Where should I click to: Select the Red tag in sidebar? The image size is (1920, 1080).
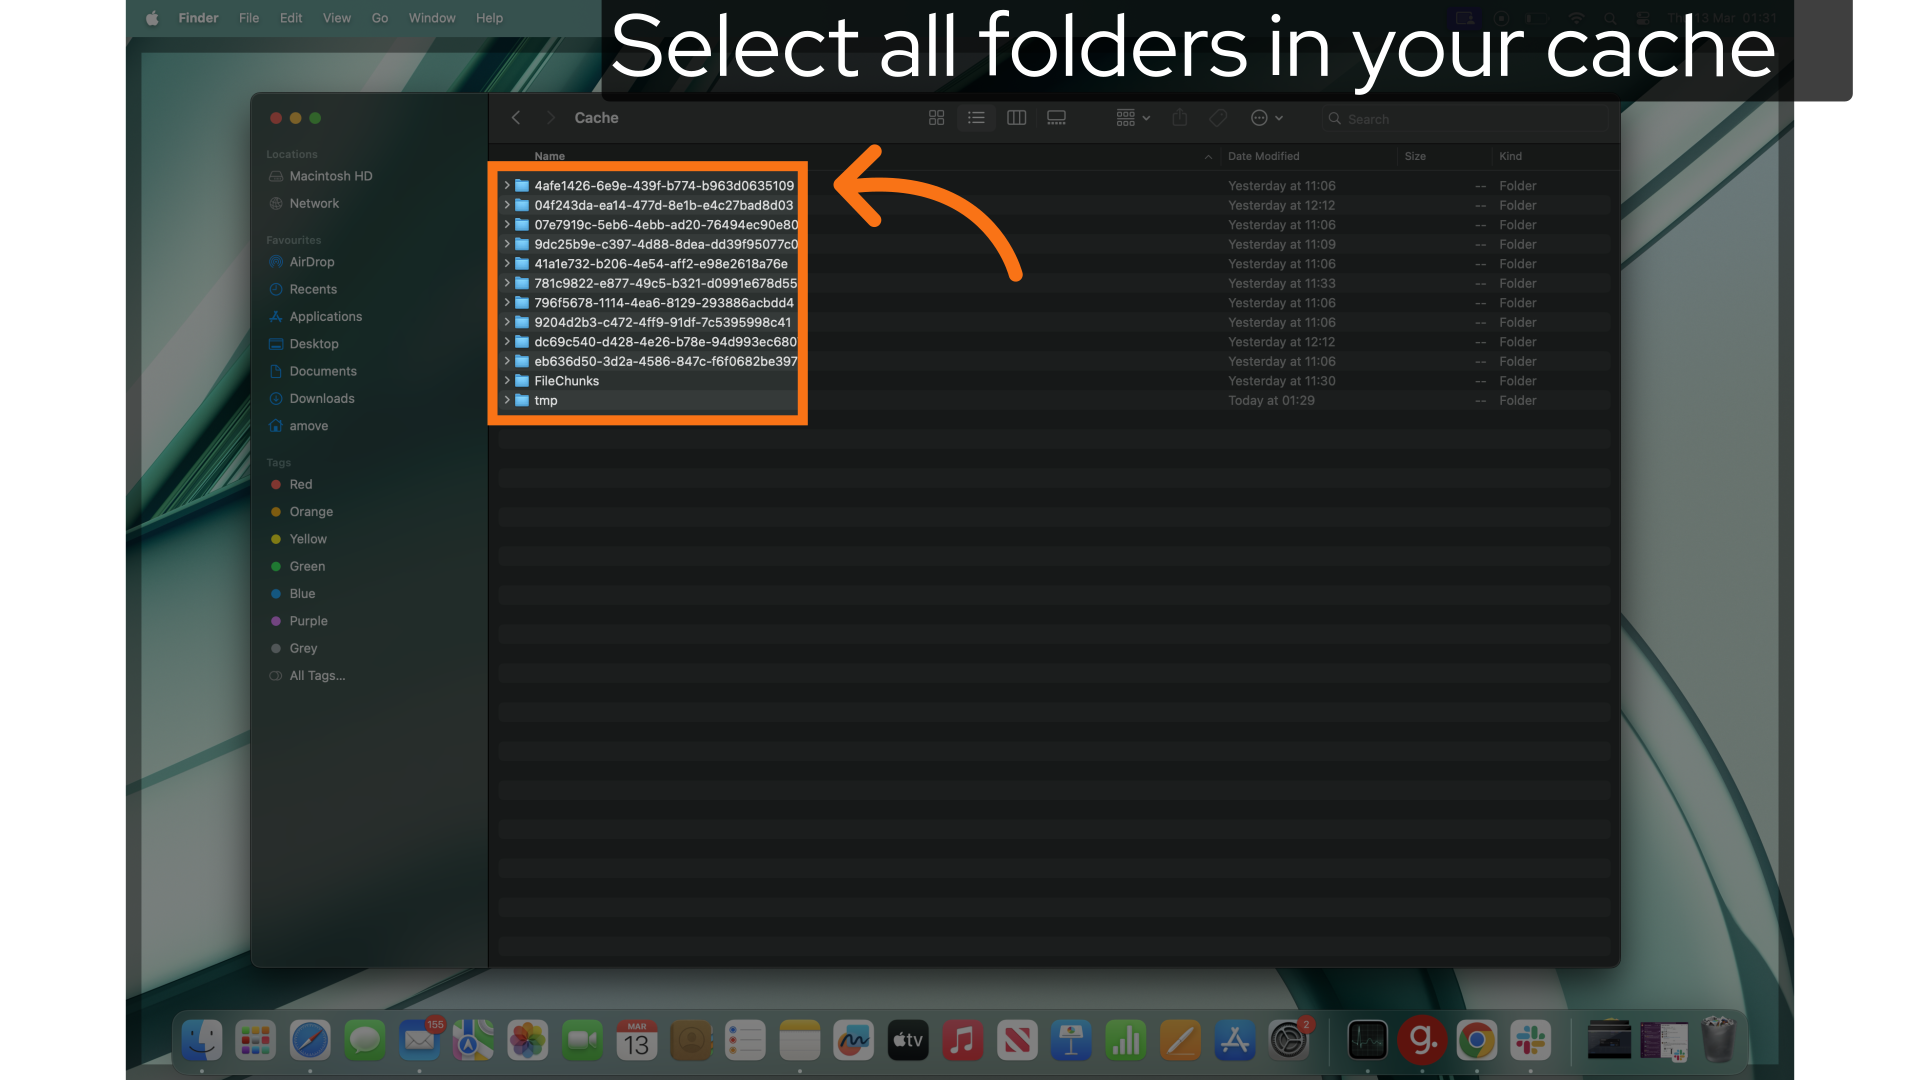tap(300, 484)
